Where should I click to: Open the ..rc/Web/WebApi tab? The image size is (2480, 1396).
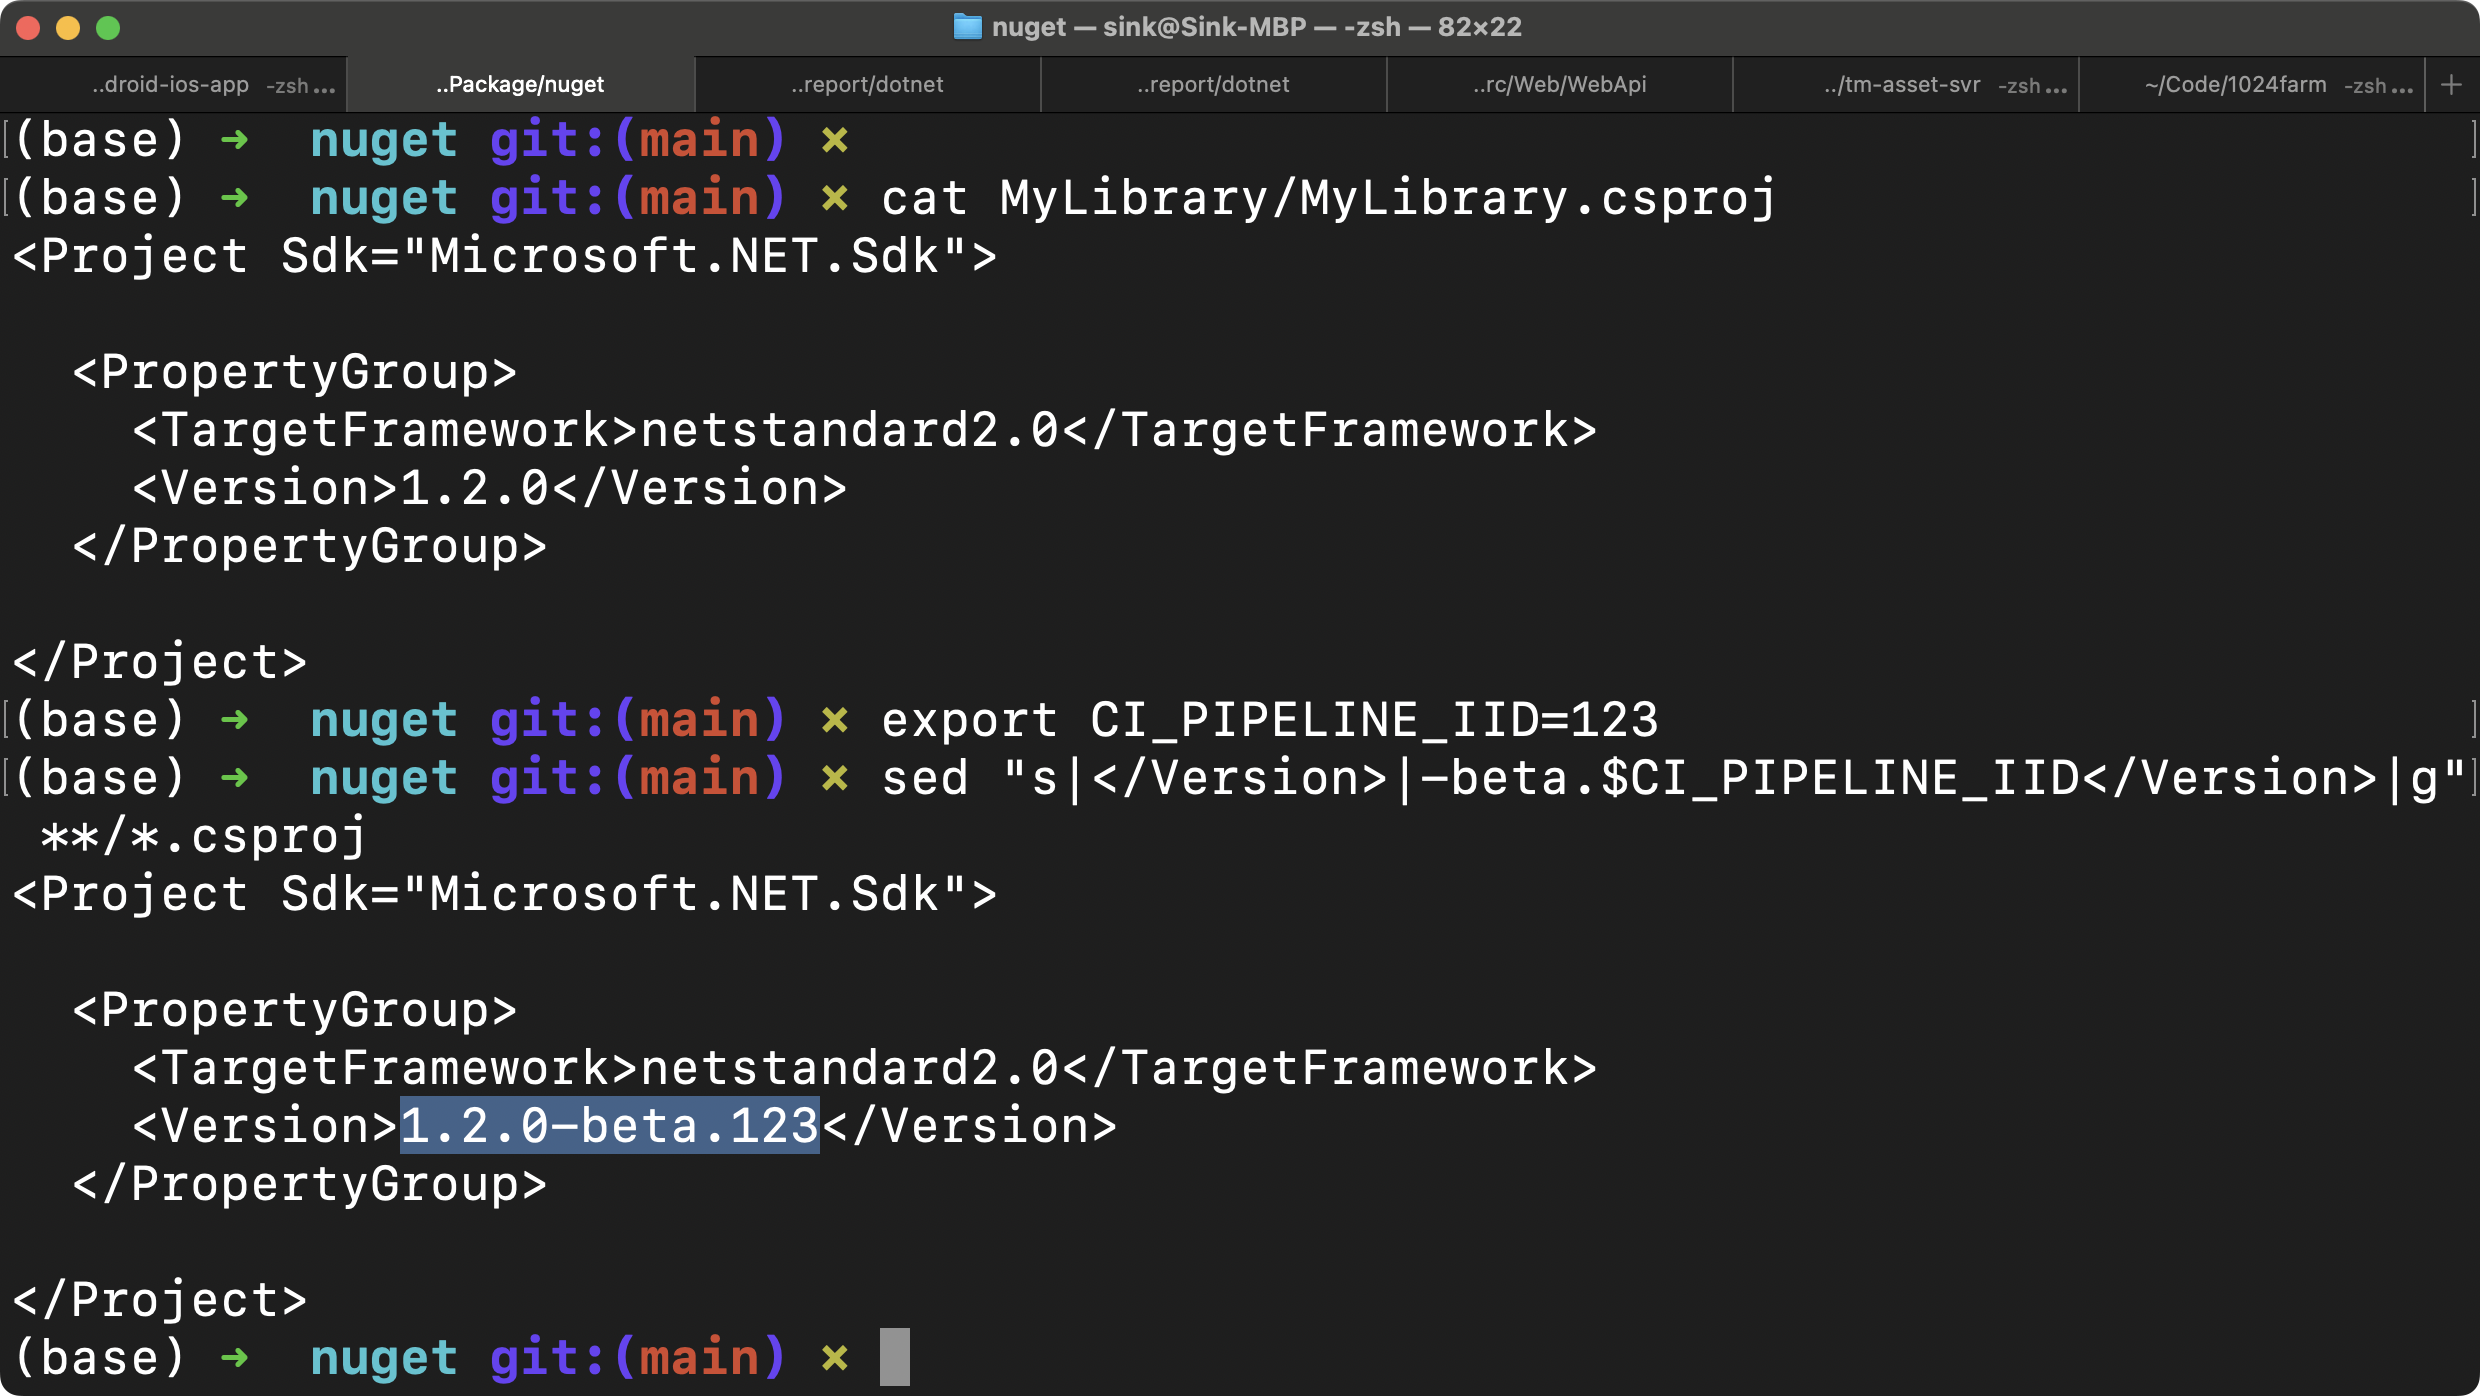(1559, 84)
